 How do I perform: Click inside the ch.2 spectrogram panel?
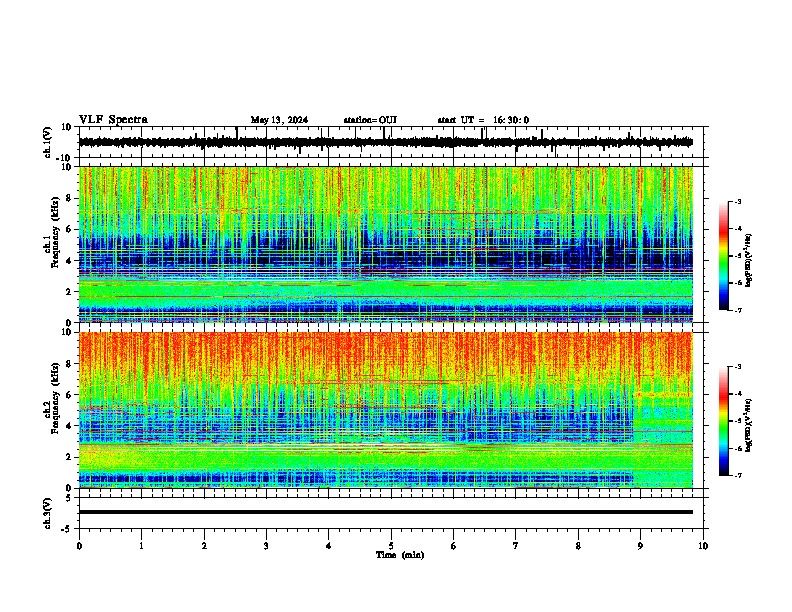point(386,410)
